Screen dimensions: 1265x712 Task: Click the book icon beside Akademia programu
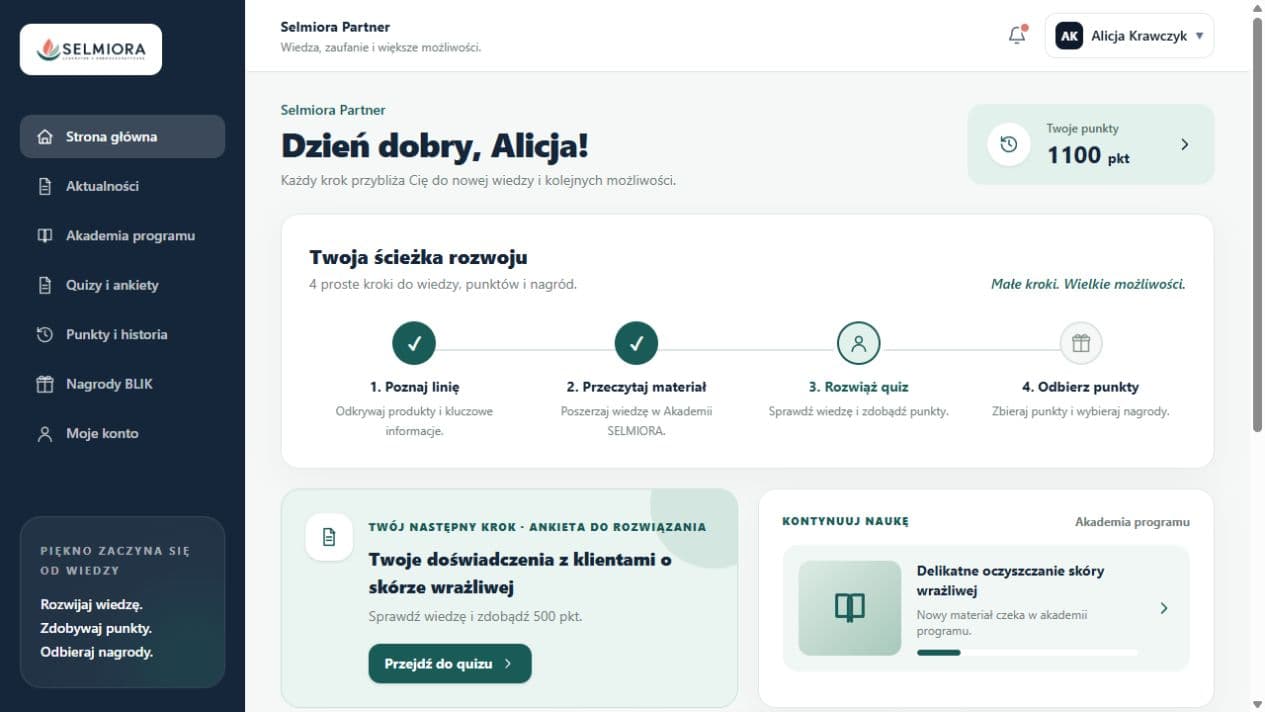coord(44,236)
